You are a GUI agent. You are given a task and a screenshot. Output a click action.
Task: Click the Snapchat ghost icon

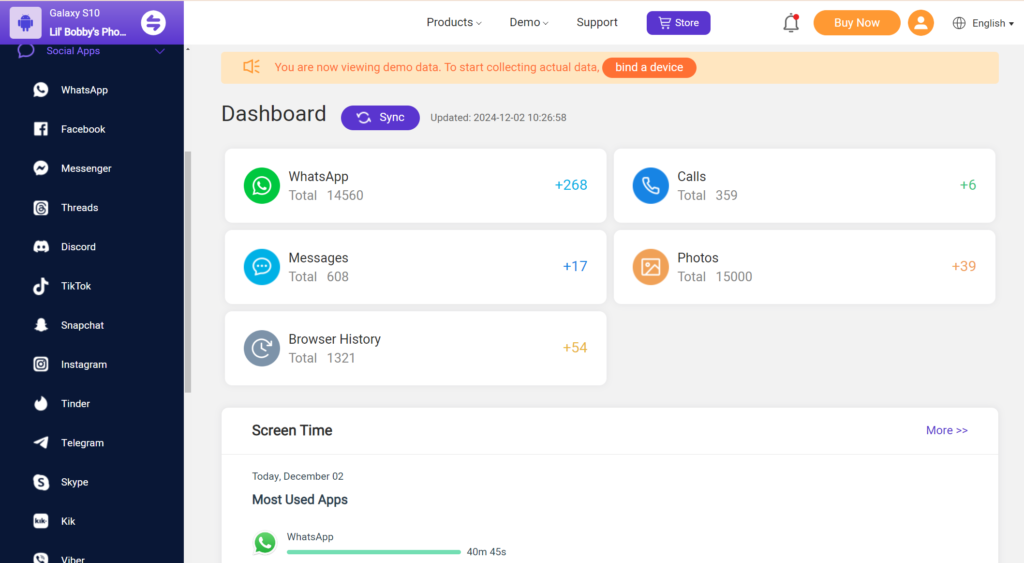click(40, 325)
